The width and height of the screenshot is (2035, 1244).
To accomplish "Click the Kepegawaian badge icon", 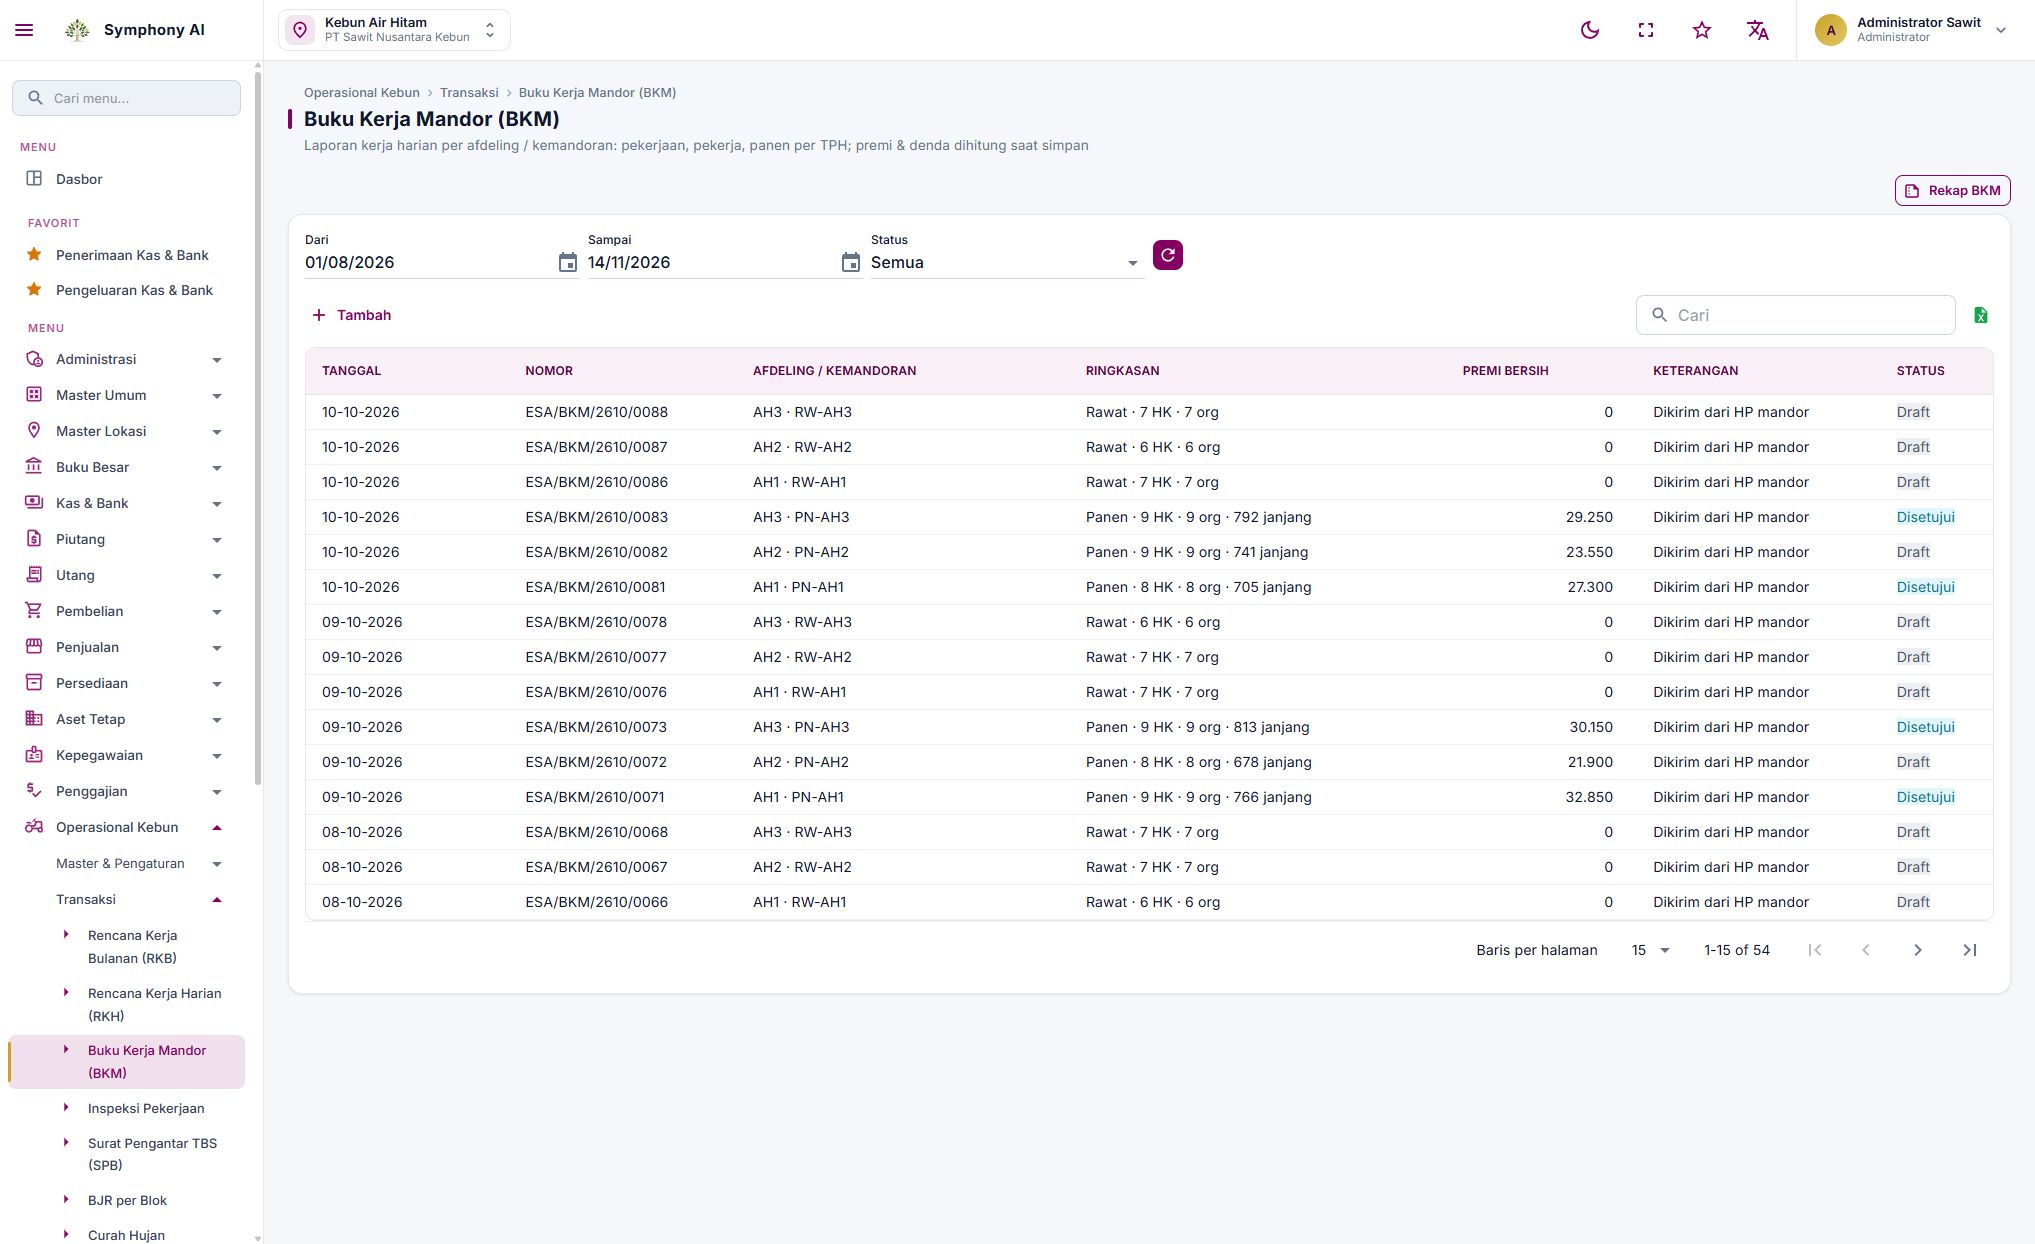I will pos(34,755).
